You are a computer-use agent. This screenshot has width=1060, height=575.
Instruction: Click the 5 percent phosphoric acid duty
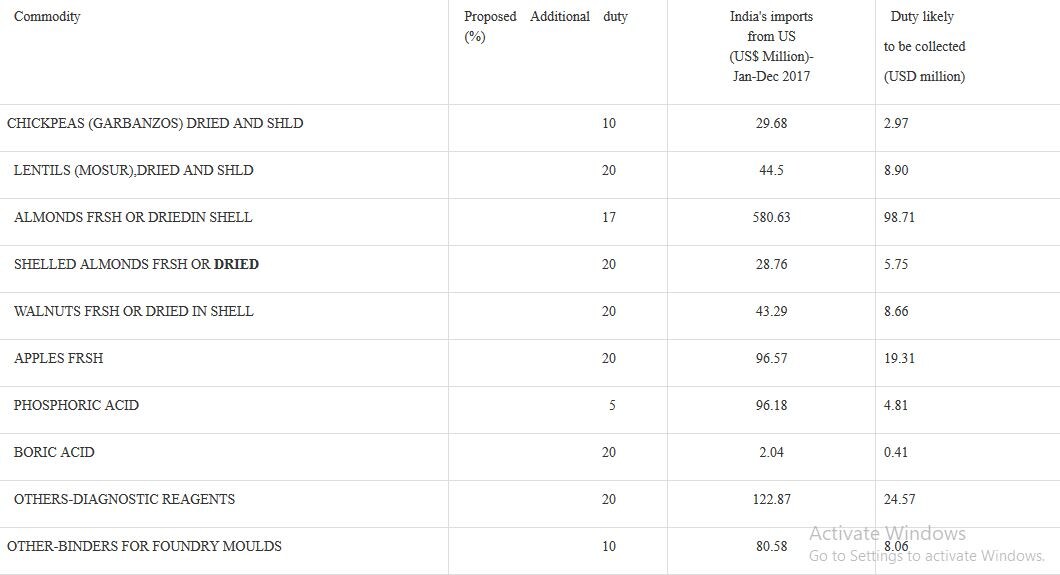pos(612,405)
